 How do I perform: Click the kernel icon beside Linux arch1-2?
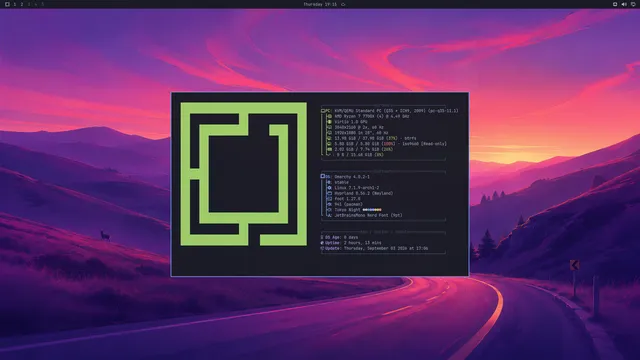[x=329, y=188]
